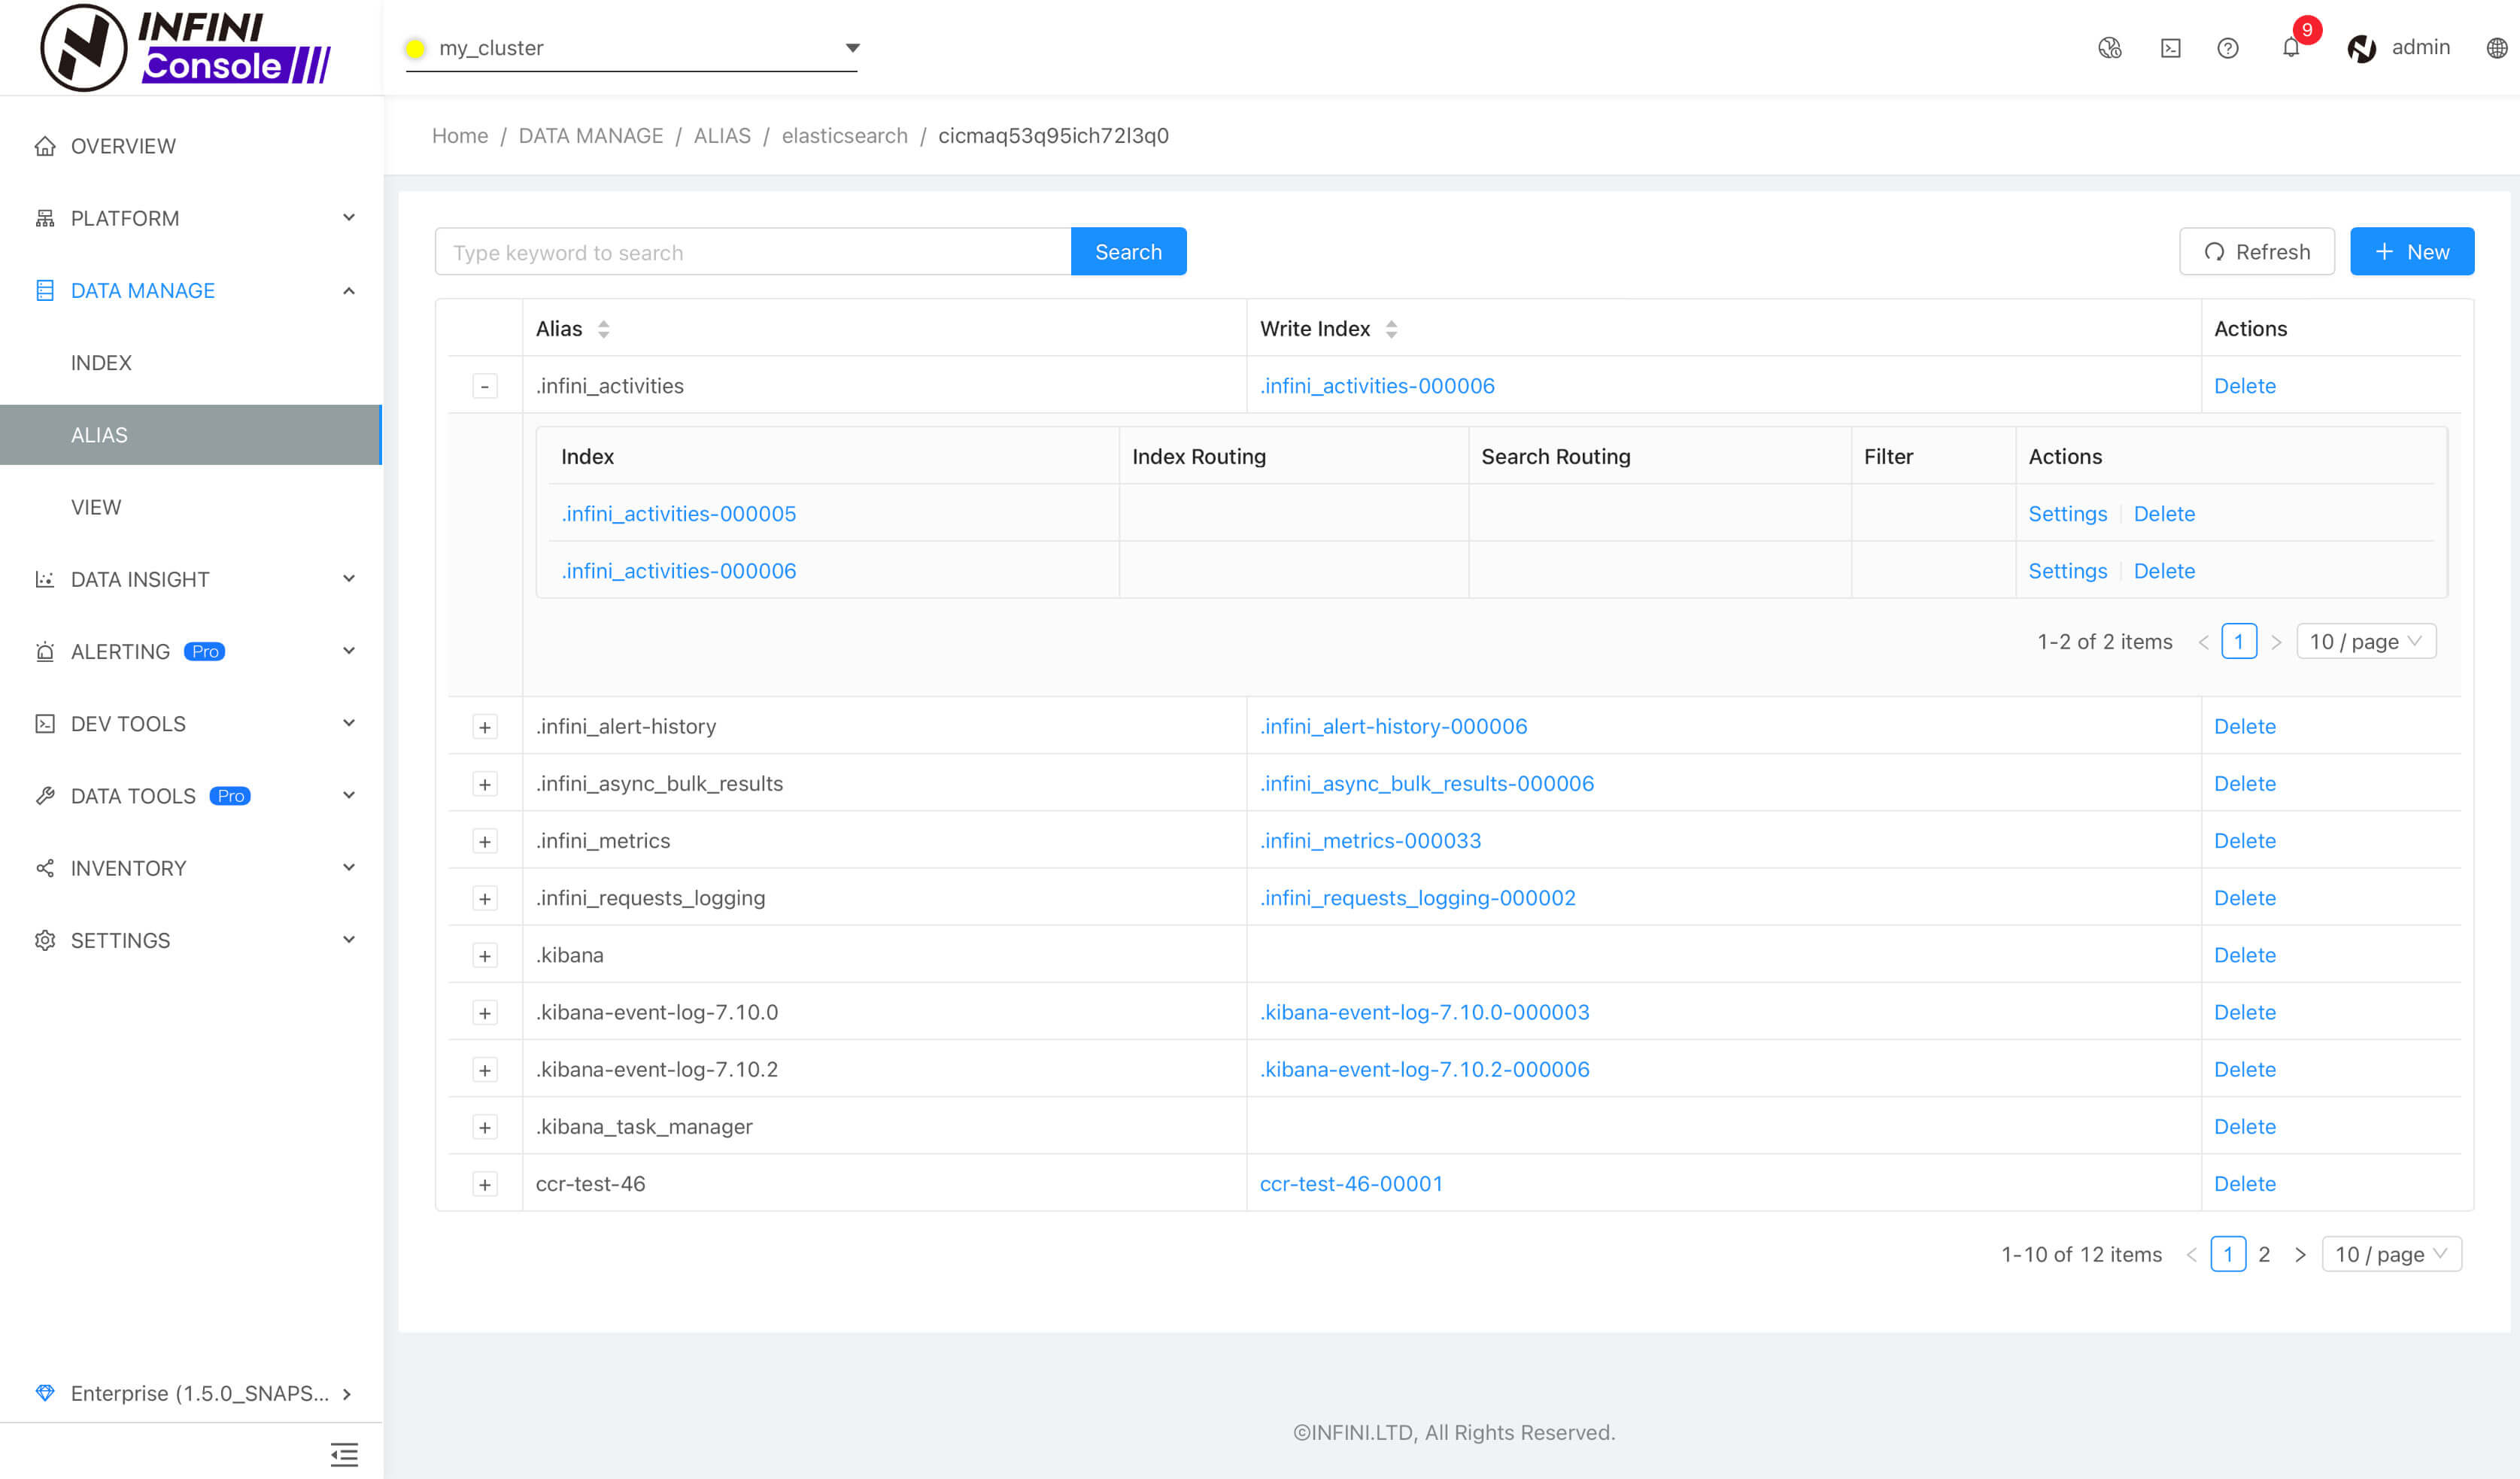Collapse the .infini_activities alias row
This screenshot has height=1479, width=2520.
485,386
